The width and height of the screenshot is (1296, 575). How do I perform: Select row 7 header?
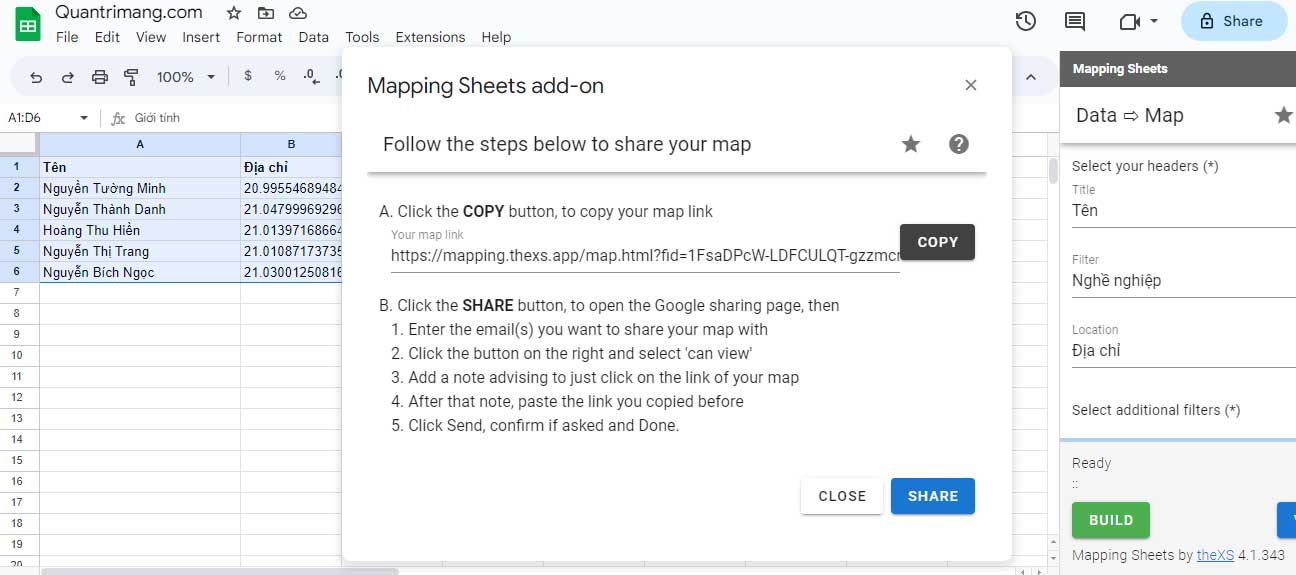17,292
